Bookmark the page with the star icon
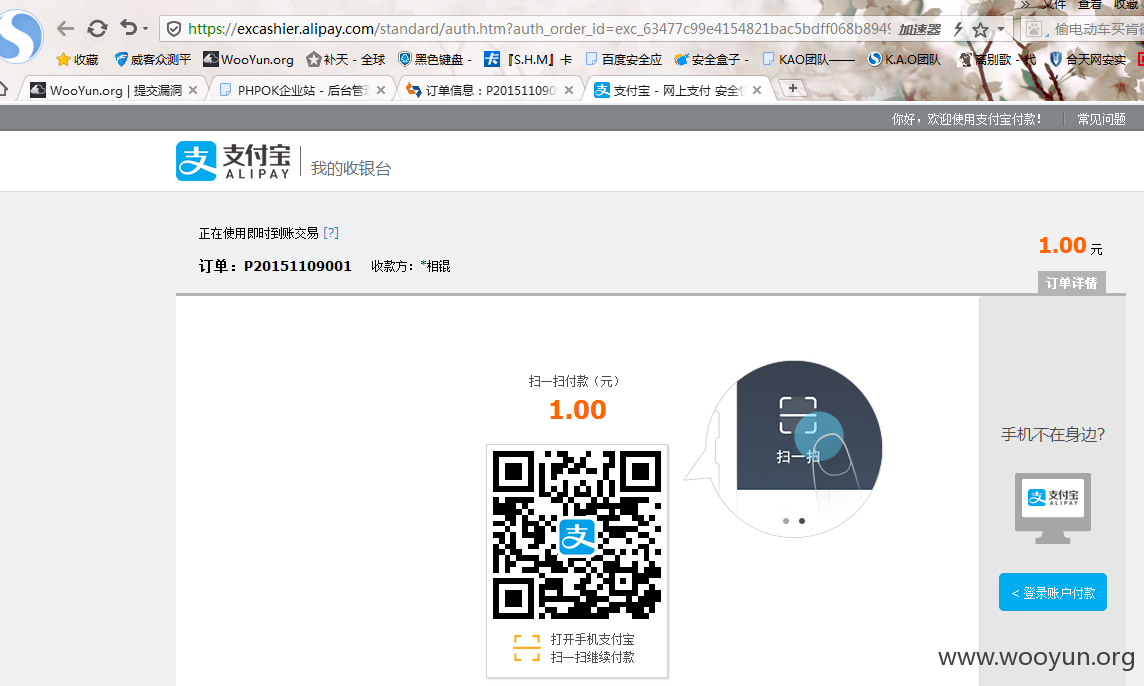This screenshot has height=686, width=1144. click(x=981, y=29)
